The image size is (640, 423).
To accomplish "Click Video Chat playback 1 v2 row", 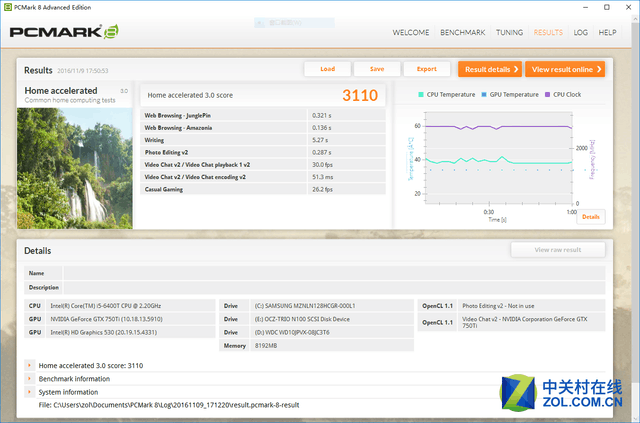I will point(263,165).
